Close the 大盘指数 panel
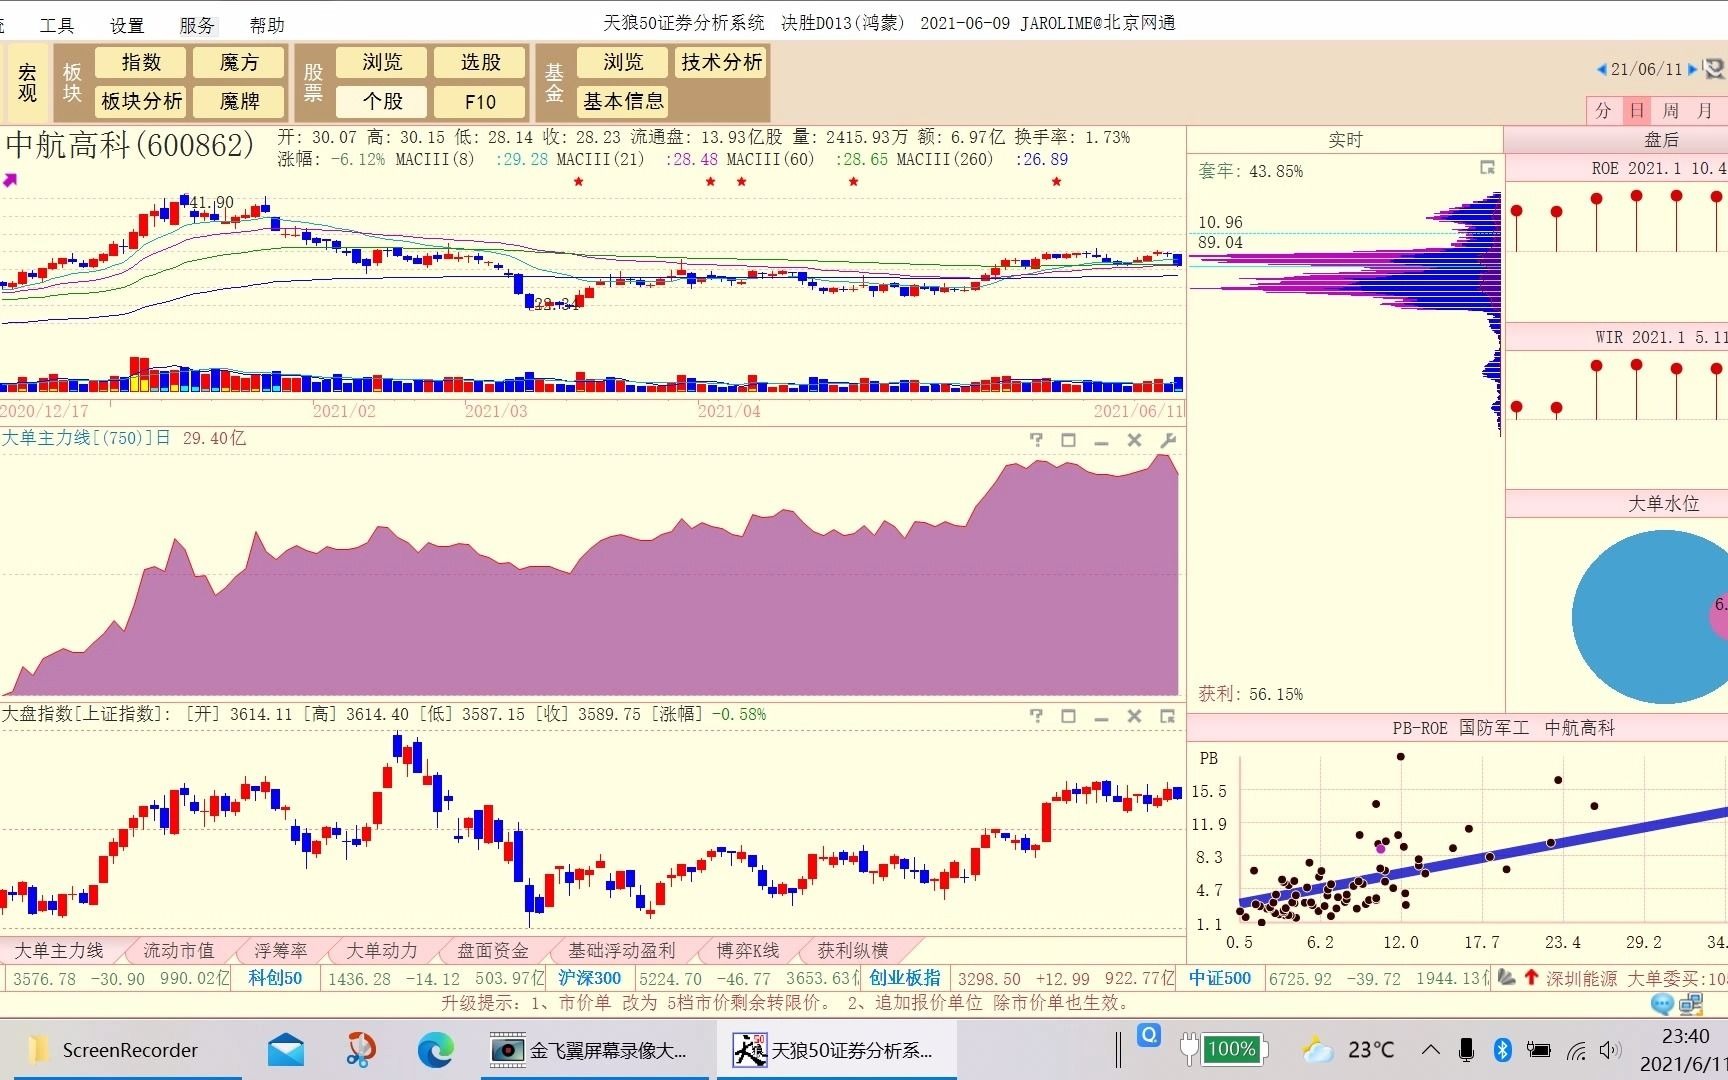 coord(1134,716)
